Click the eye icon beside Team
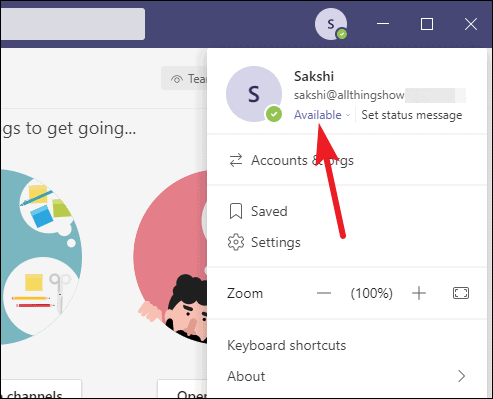 [177, 79]
